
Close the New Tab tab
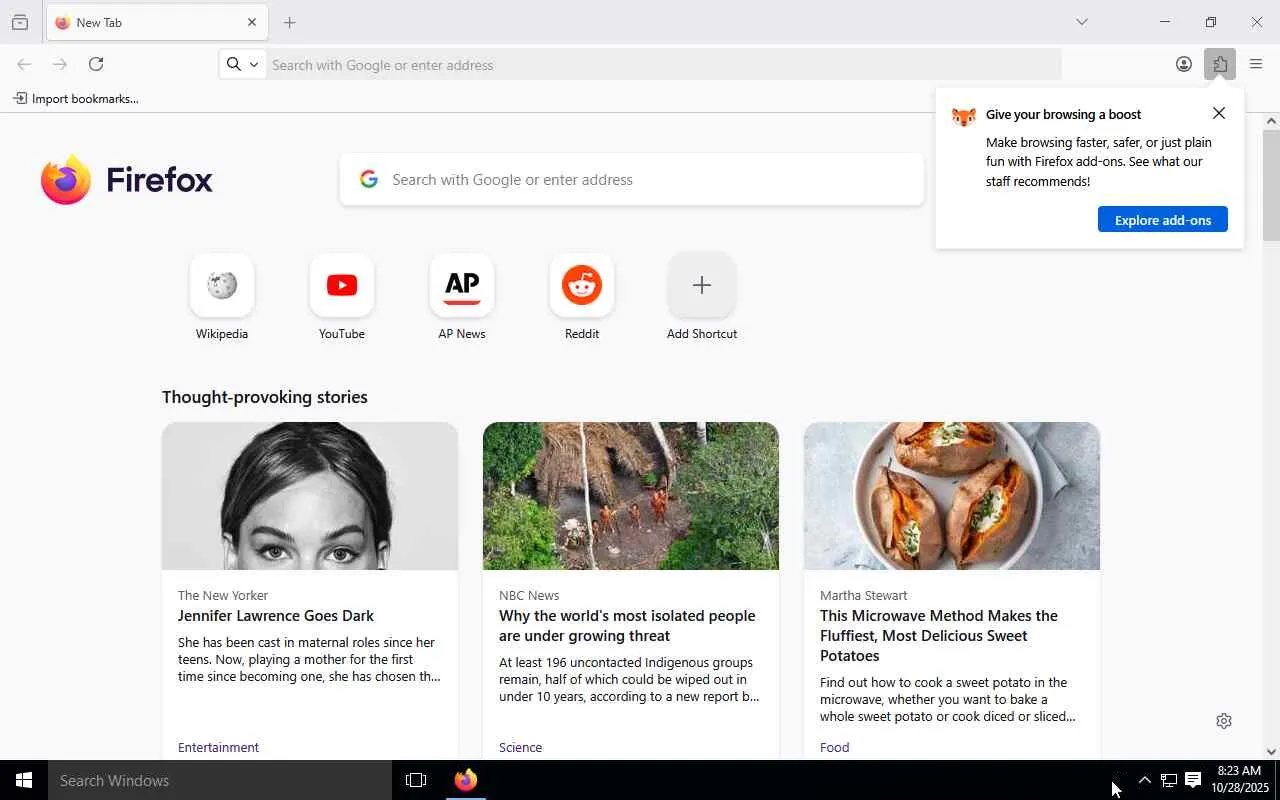pyautogui.click(x=252, y=22)
